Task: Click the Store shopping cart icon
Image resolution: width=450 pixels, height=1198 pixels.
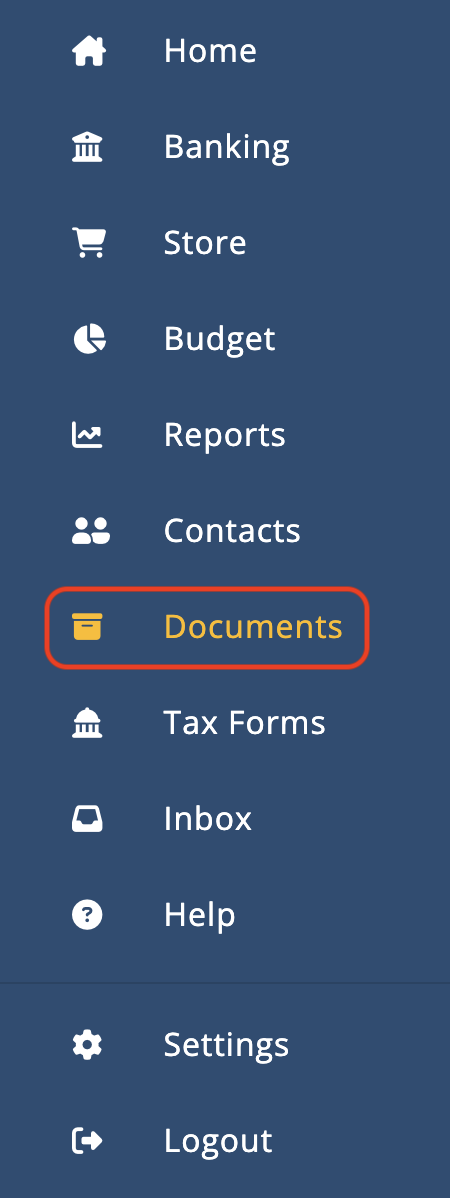Action: tap(89, 243)
